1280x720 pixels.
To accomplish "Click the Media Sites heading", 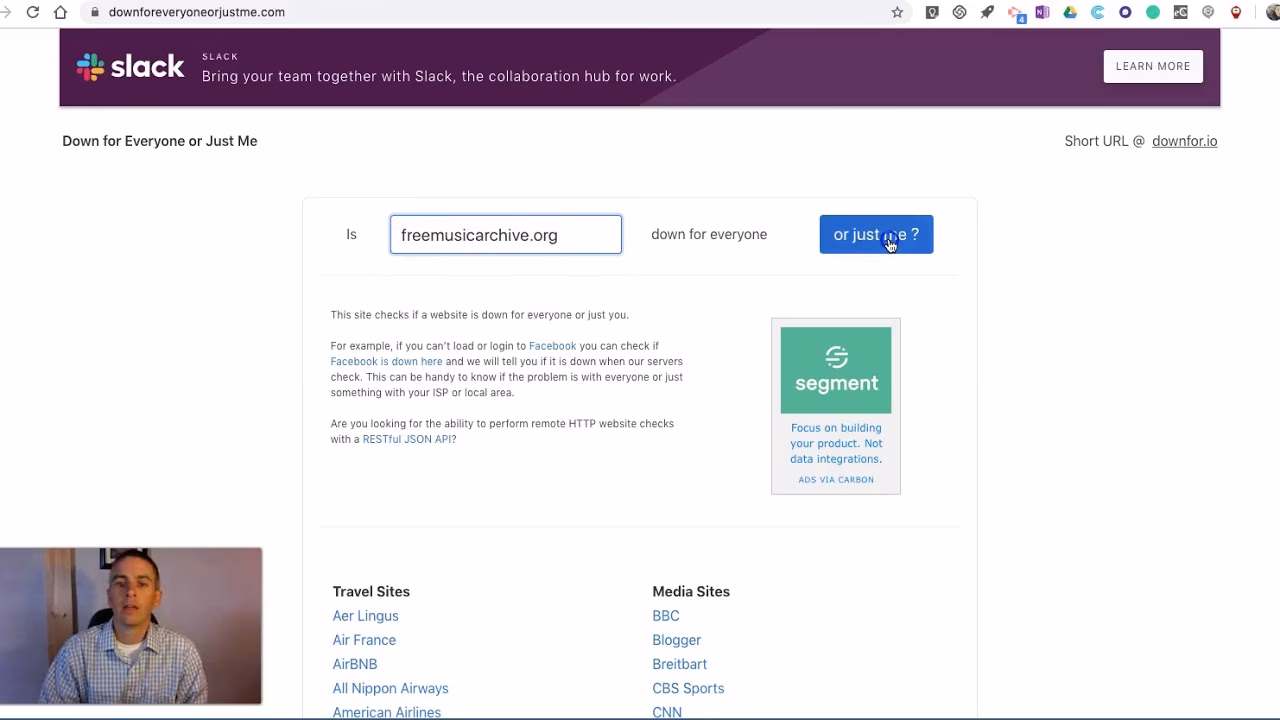I will (691, 592).
